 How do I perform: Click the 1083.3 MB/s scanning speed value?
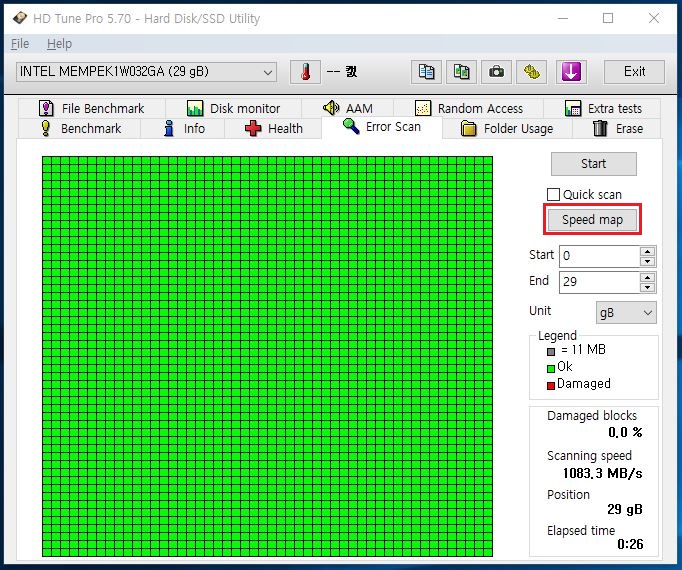(x=602, y=473)
